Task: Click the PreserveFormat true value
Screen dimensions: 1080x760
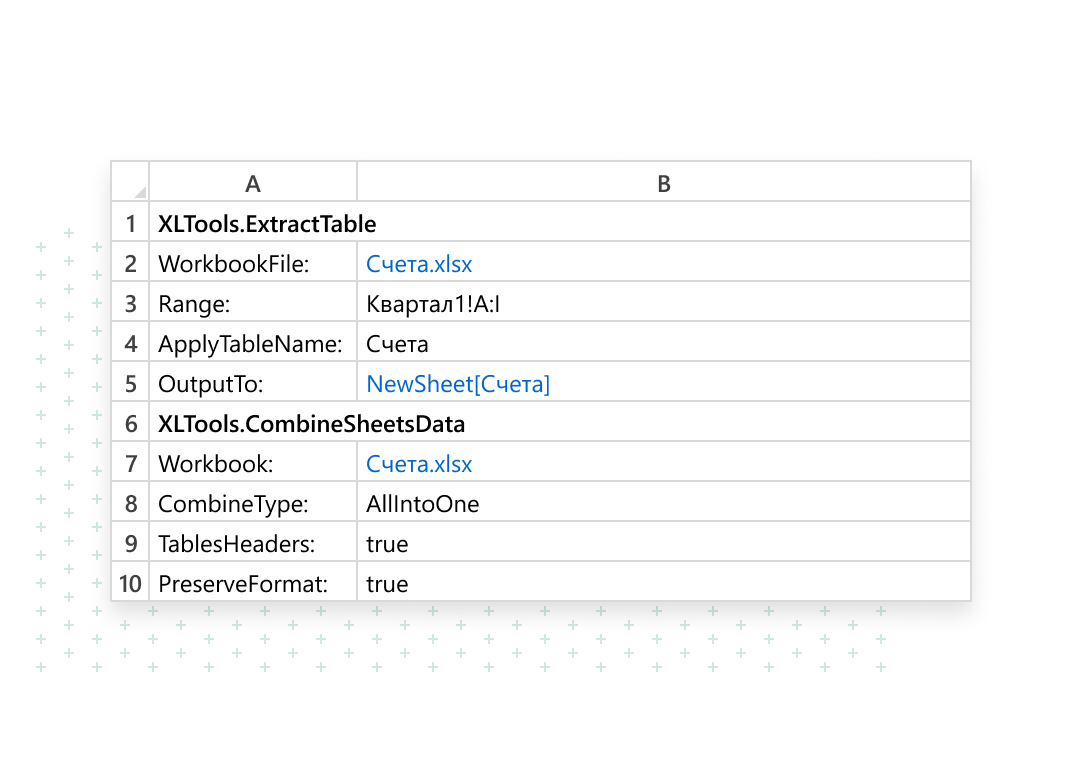Action: pyautogui.click(x=387, y=584)
